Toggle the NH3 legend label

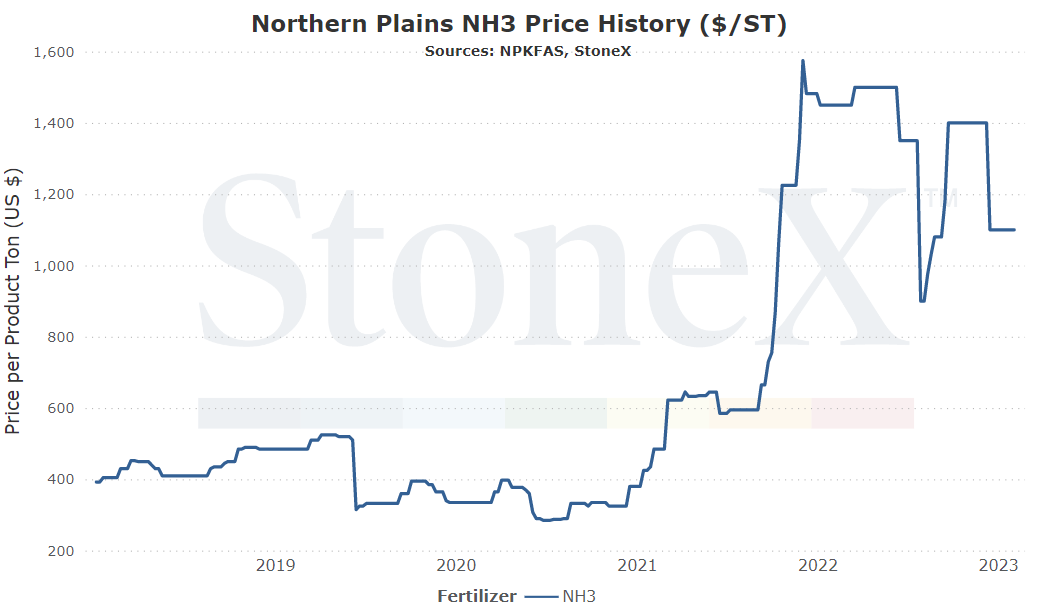(579, 596)
